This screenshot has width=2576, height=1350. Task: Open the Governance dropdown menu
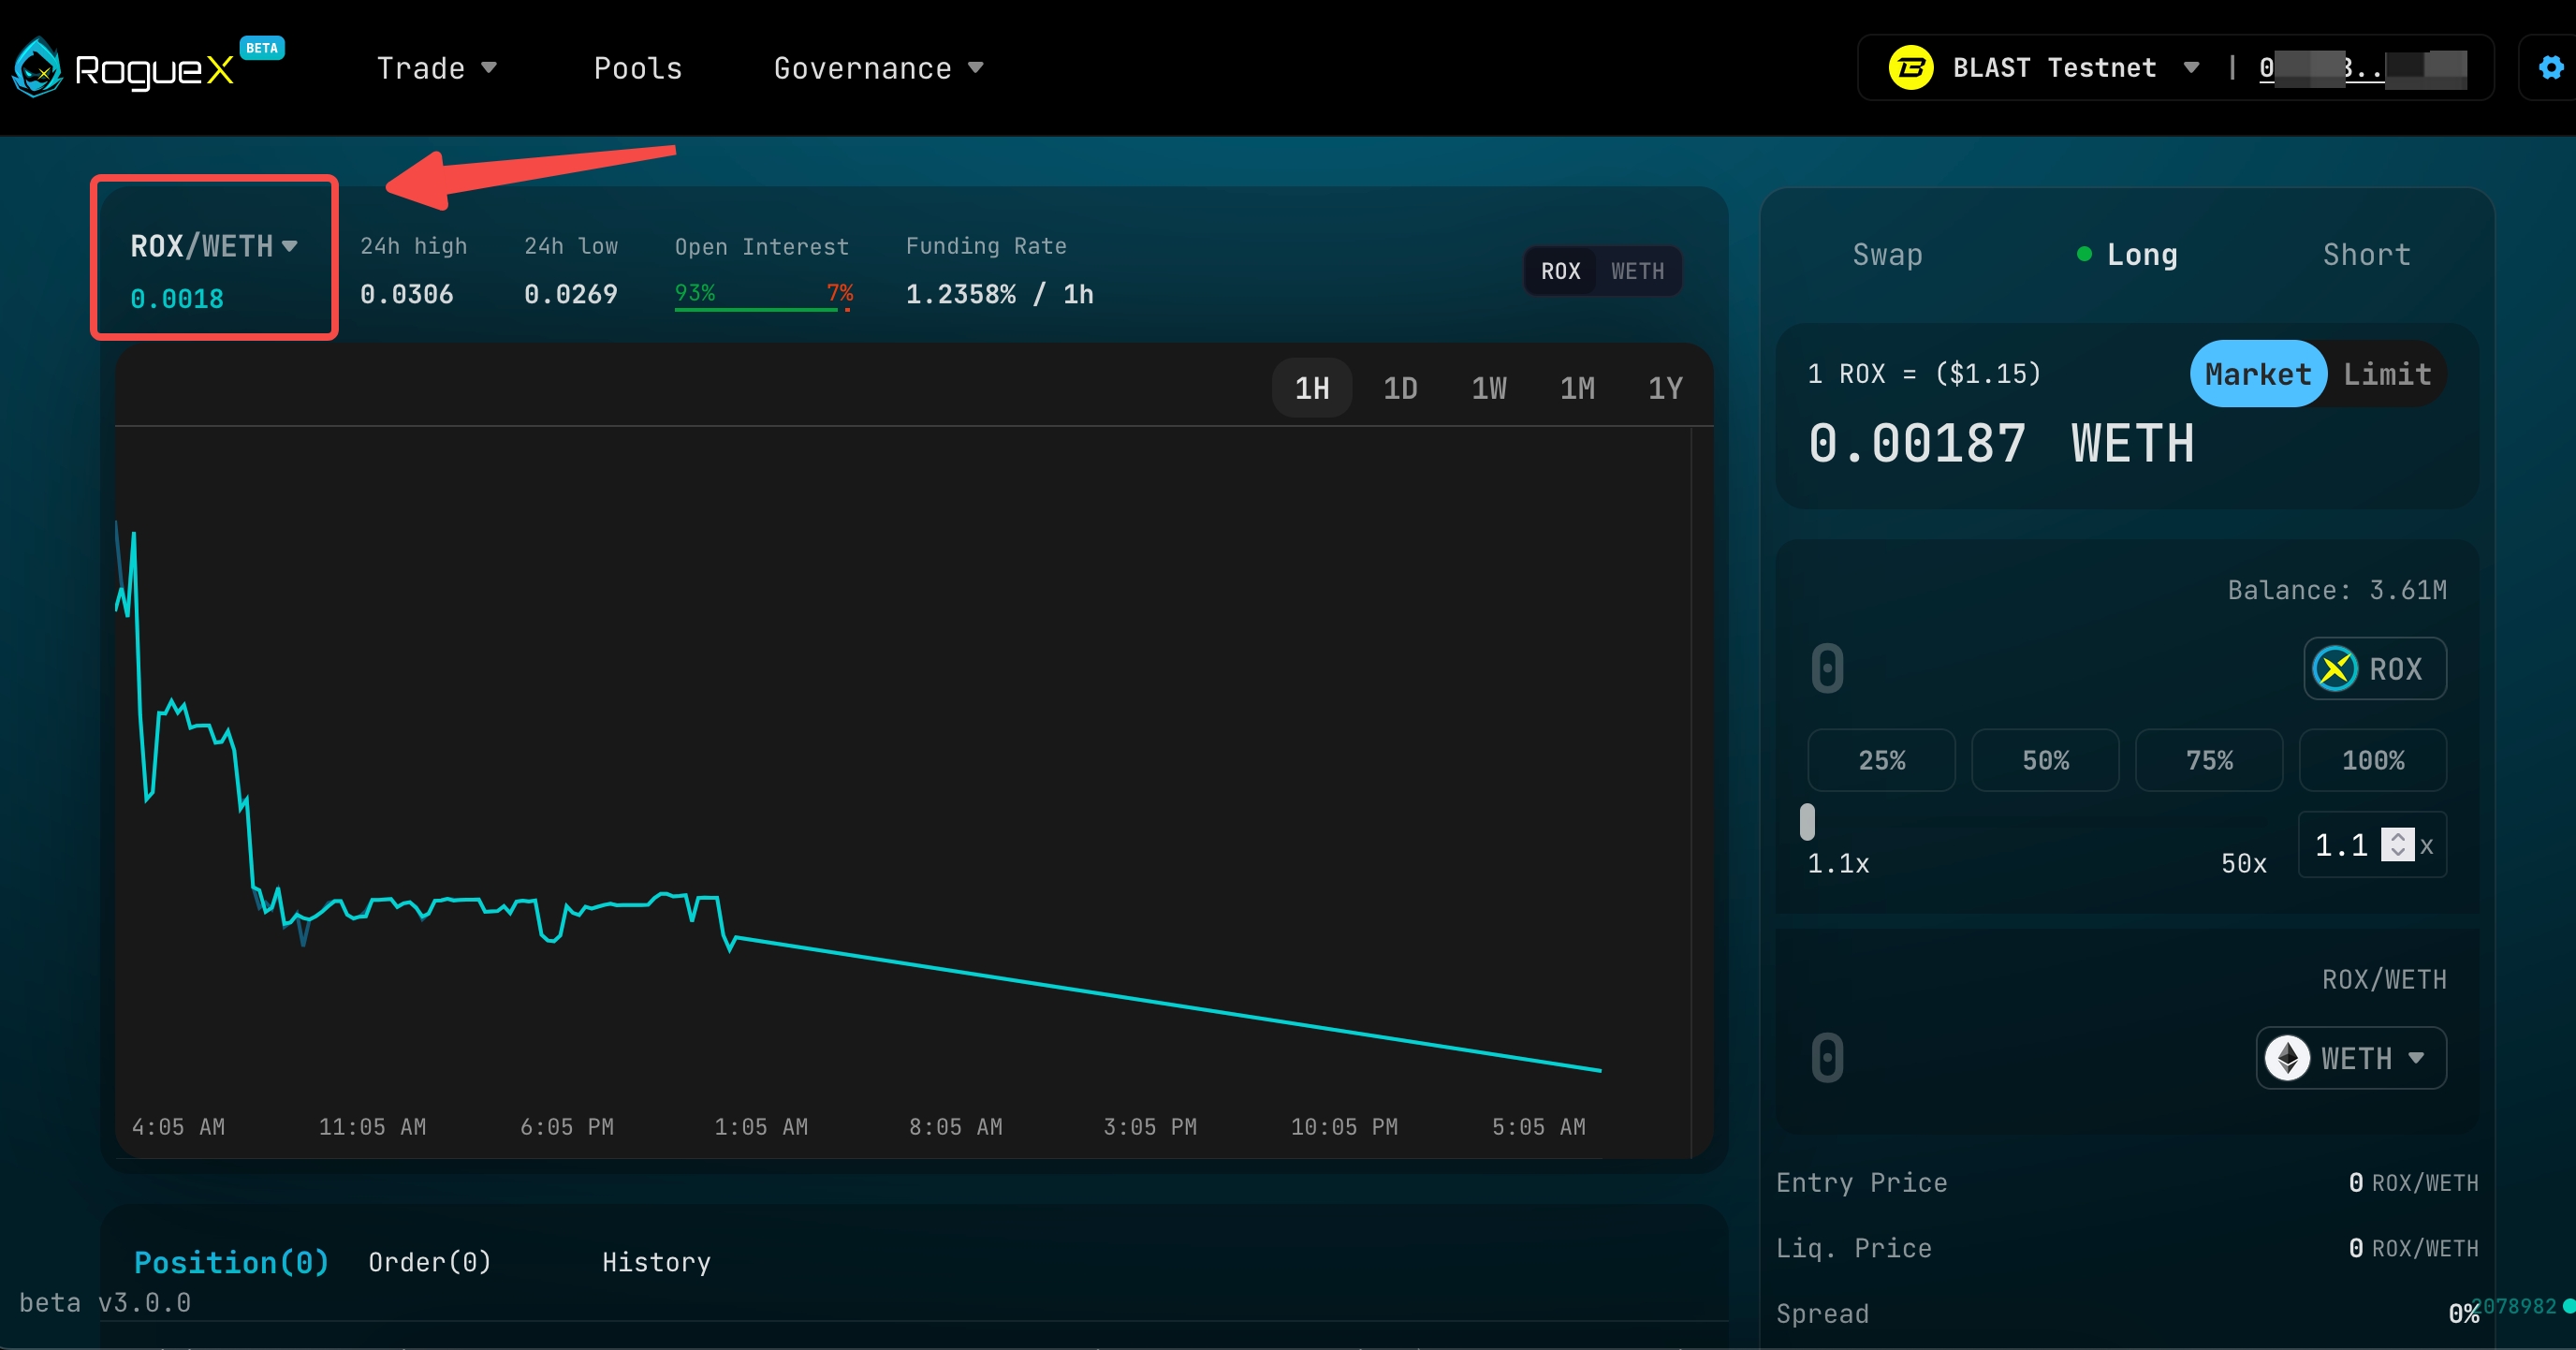pos(877,68)
